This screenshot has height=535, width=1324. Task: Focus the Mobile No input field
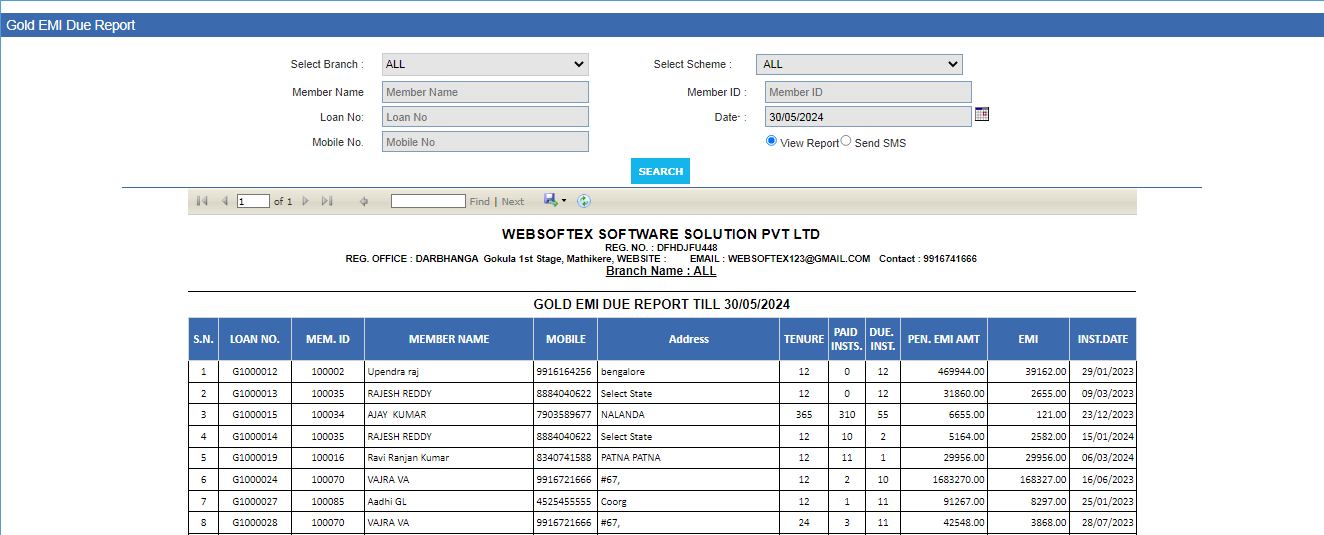click(485, 142)
